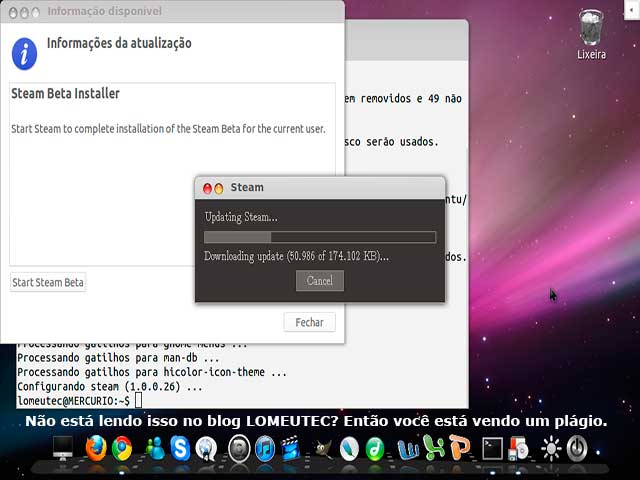Click the Steam update download progress bar

pos(320,237)
